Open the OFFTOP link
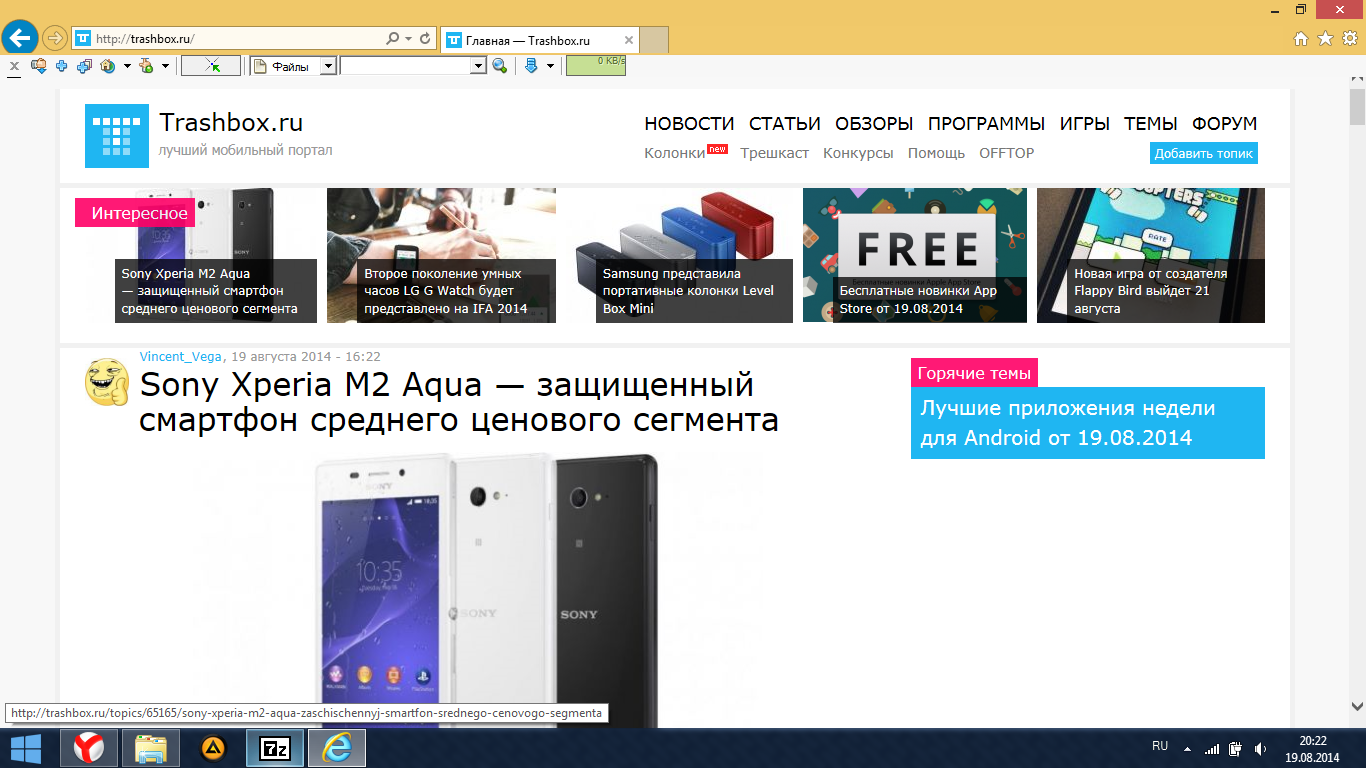Screen dimensions: 1366x768 (1007, 153)
